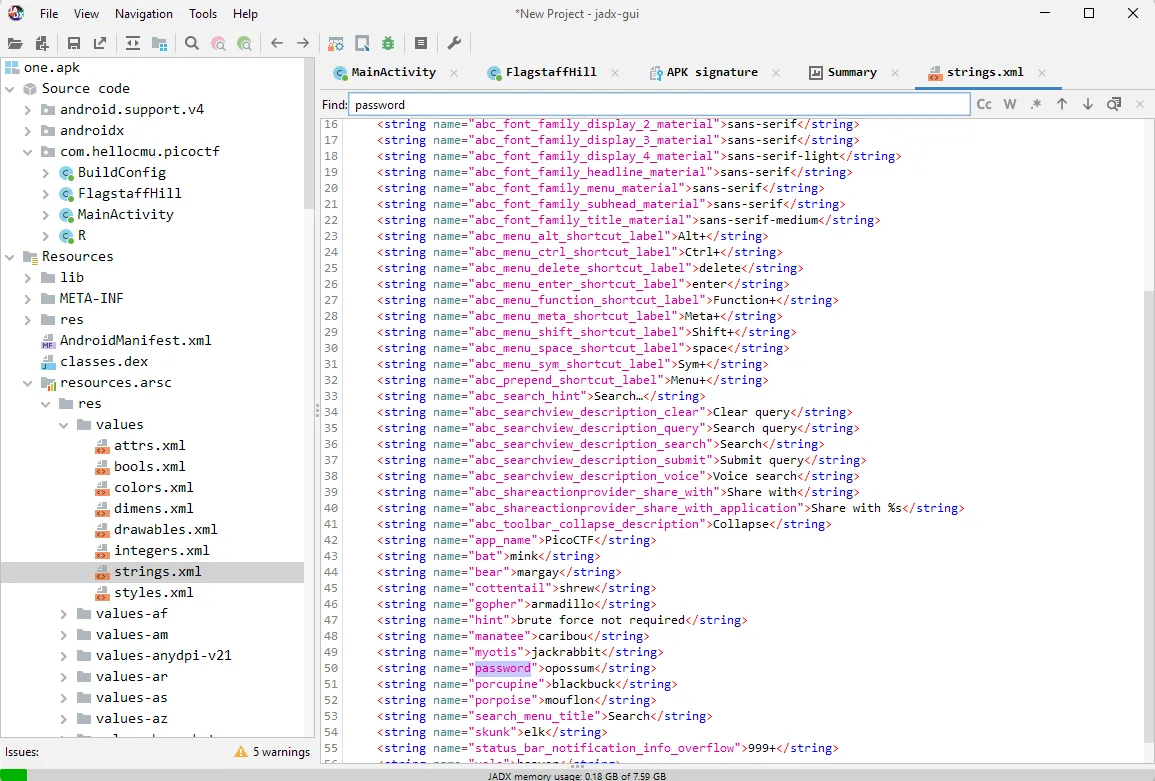1155x781 pixels.
Task: Select classes.dex in the tree
Action: coord(103,362)
